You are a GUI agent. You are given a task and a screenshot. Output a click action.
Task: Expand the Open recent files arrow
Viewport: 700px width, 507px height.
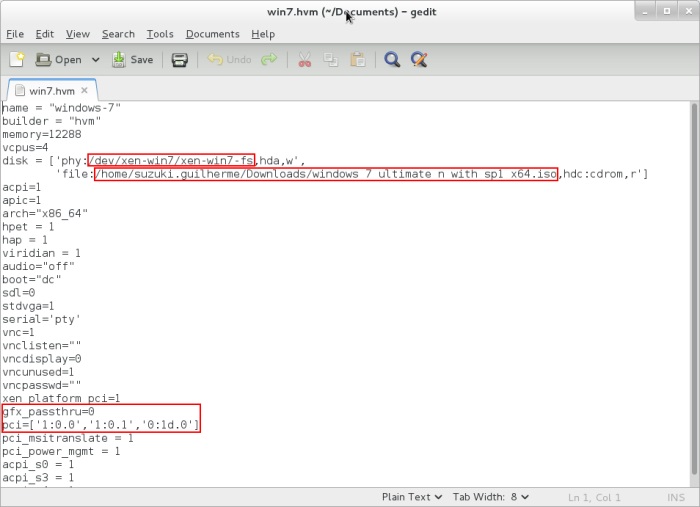pos(96,60)
